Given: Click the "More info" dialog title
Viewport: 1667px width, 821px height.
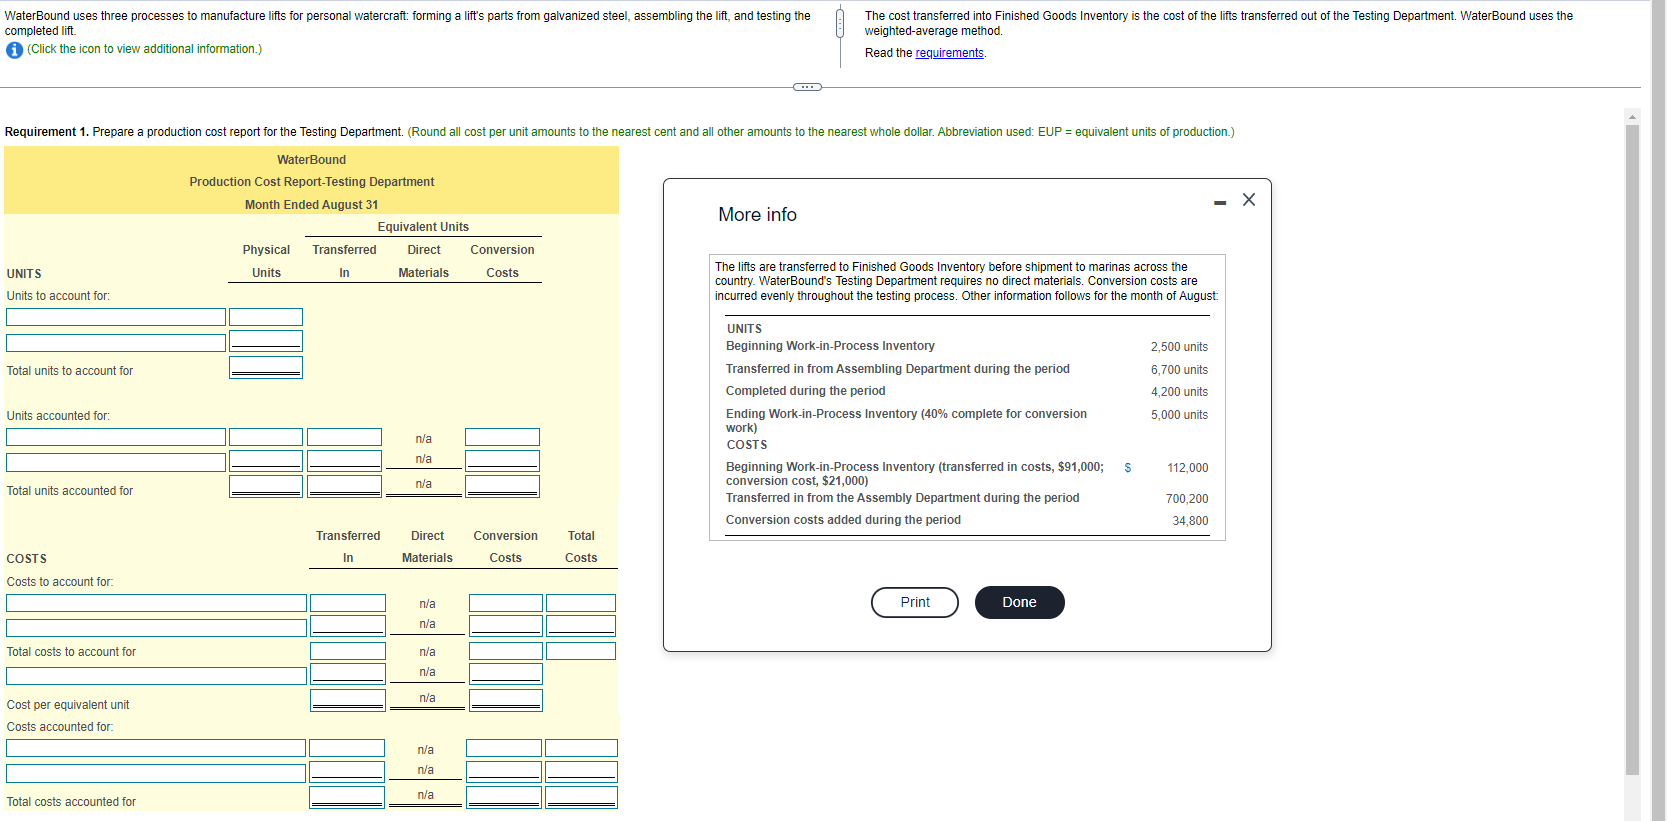Looking at the screenshot, I should tap(758, 215).
